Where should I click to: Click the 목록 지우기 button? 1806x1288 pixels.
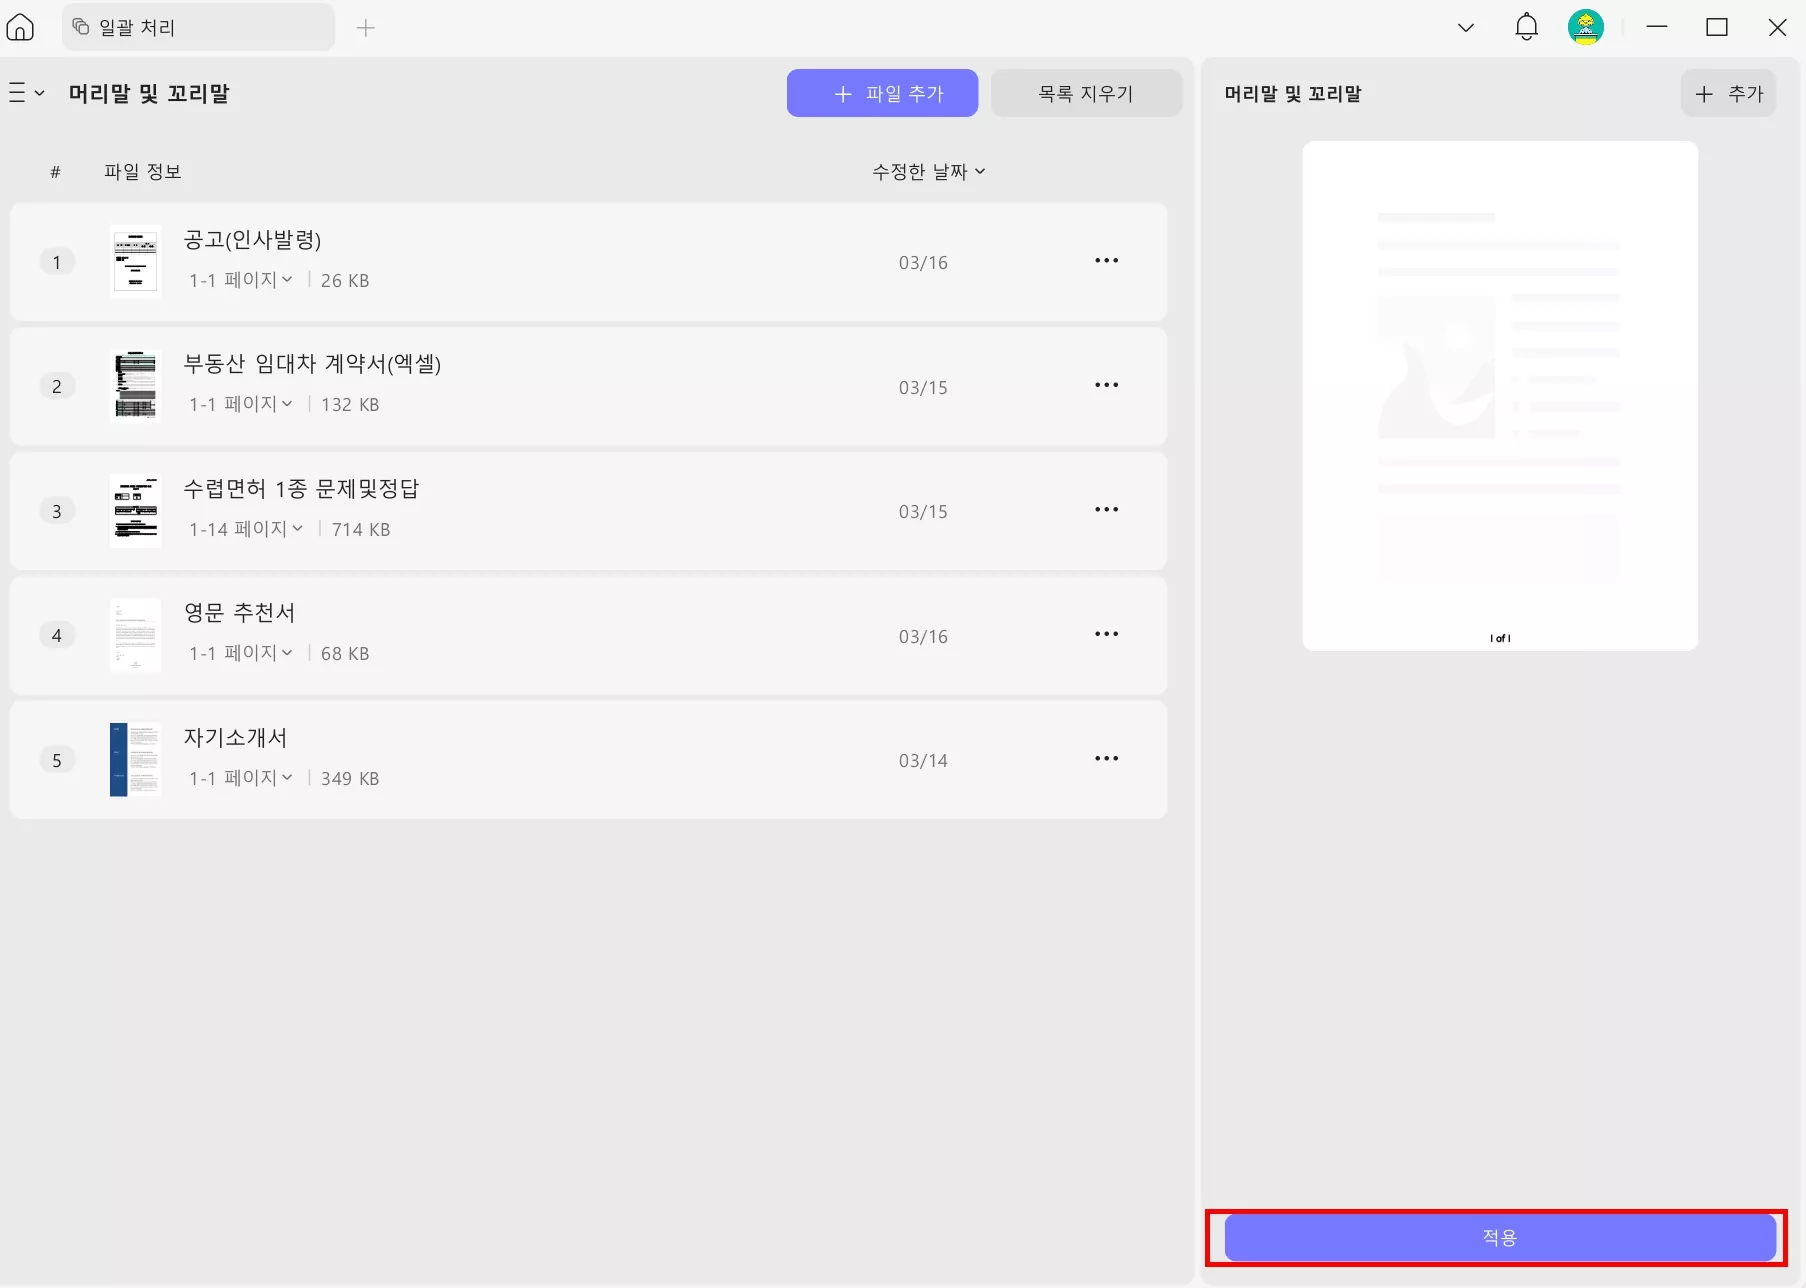coord(1086,93)
